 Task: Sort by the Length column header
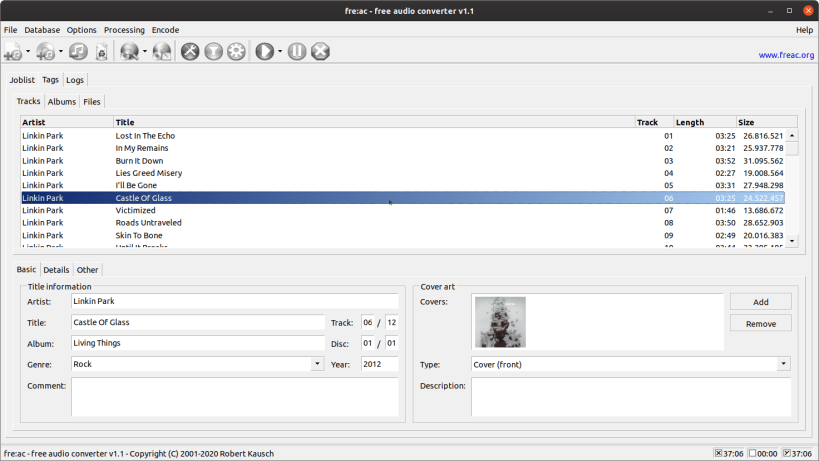click(x=705, y=122)
